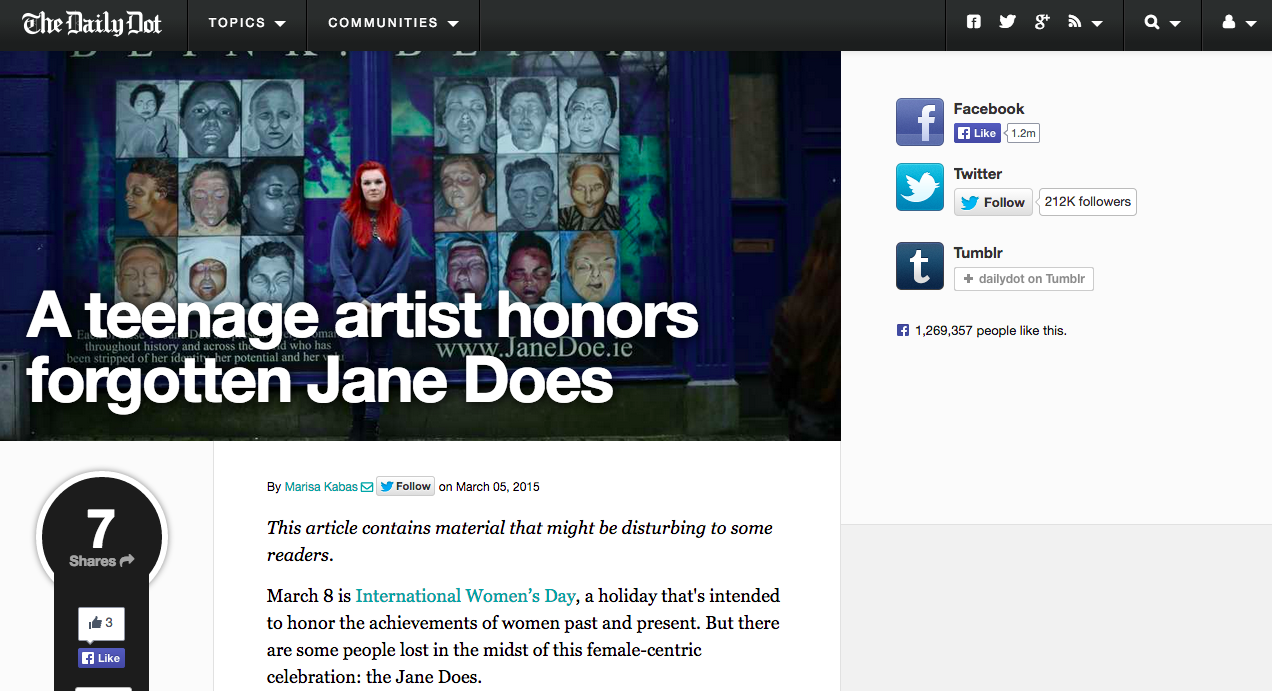The height and width of the screenshot is (691, 1272).
Task: Toggle Follow on Twitter in sidebar
Action: 994,202
